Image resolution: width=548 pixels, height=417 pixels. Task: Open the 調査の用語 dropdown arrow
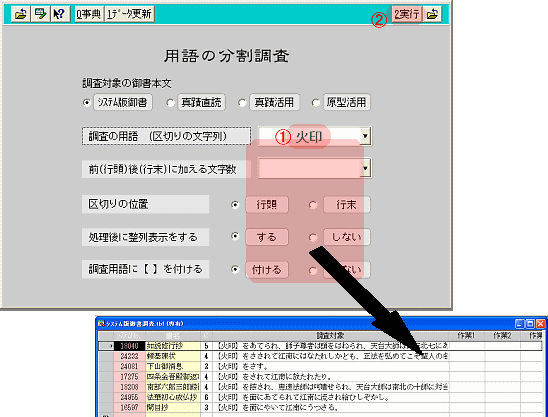tap(365, 136)
